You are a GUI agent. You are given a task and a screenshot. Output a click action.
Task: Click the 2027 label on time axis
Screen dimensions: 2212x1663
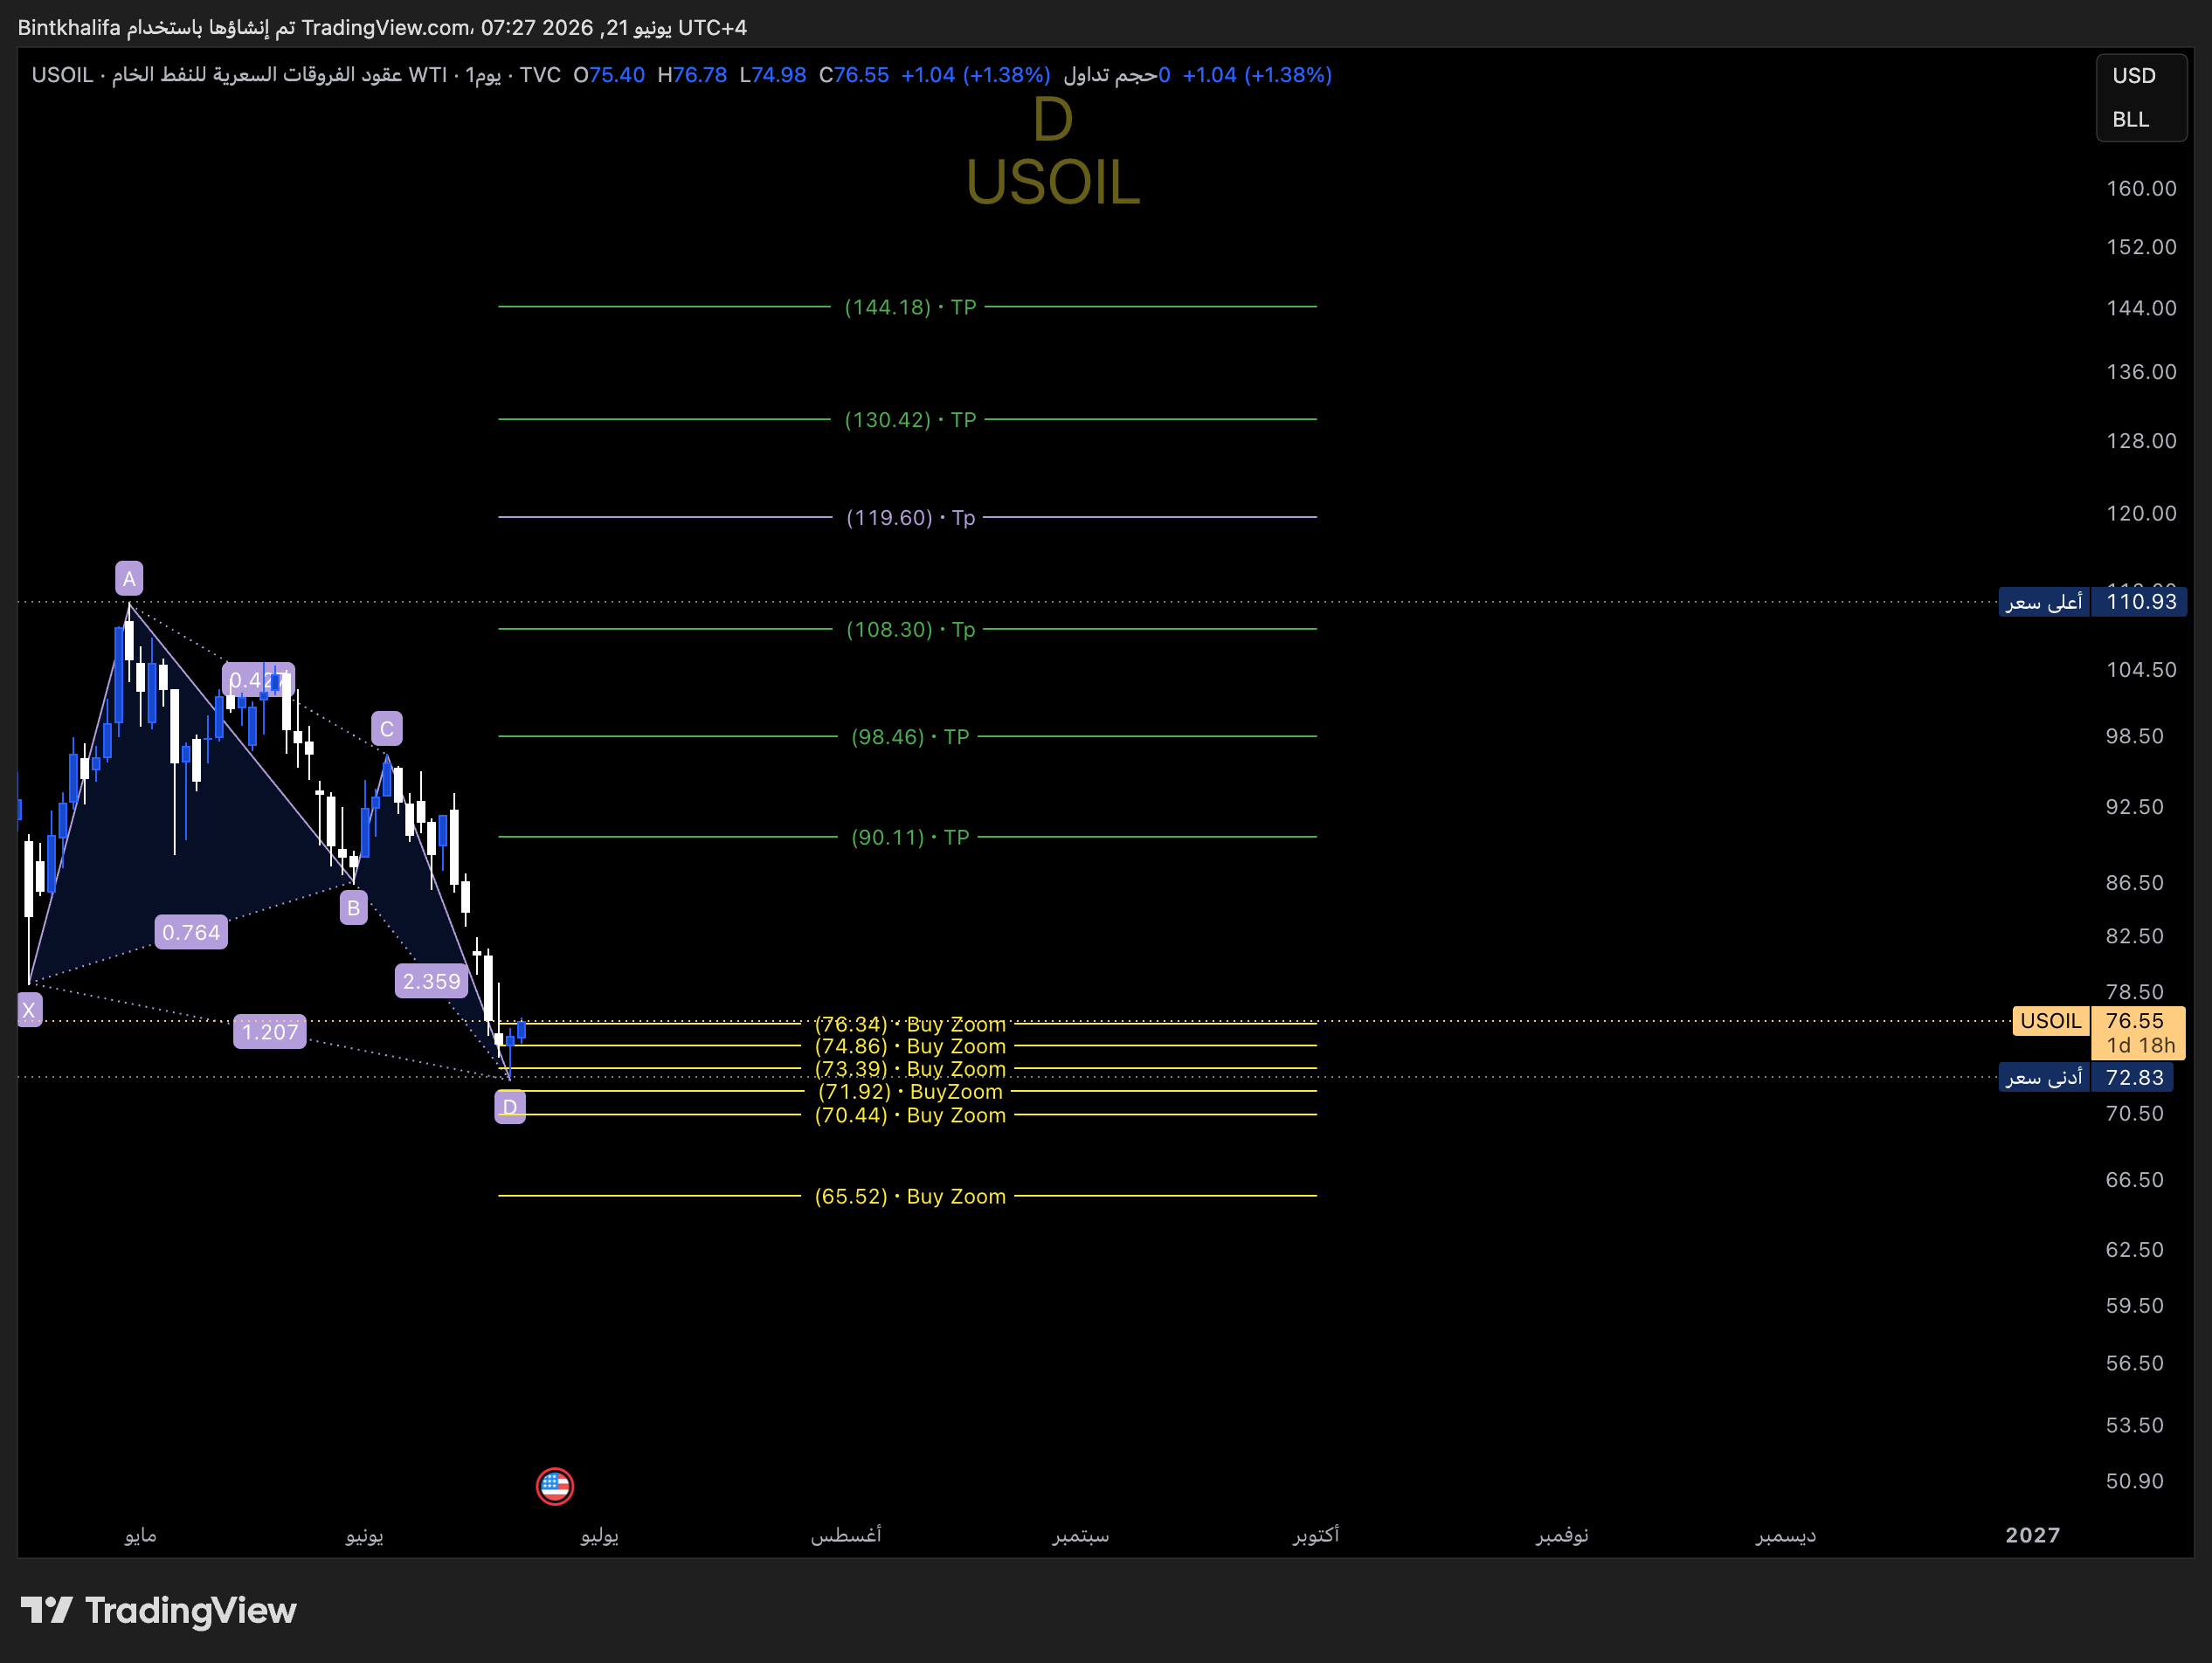[2032, 1535]
